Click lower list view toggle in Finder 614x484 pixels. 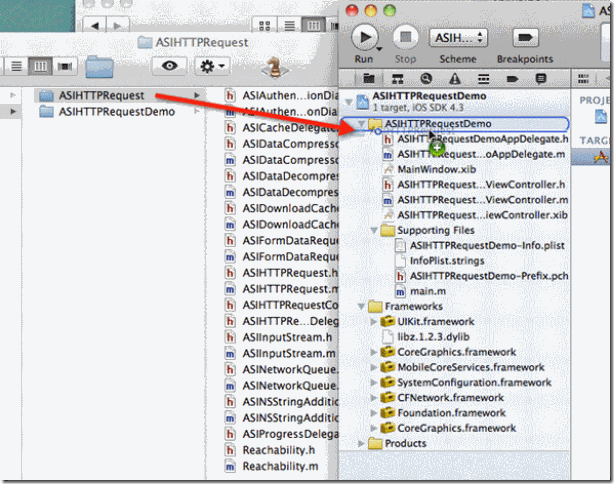16,66
